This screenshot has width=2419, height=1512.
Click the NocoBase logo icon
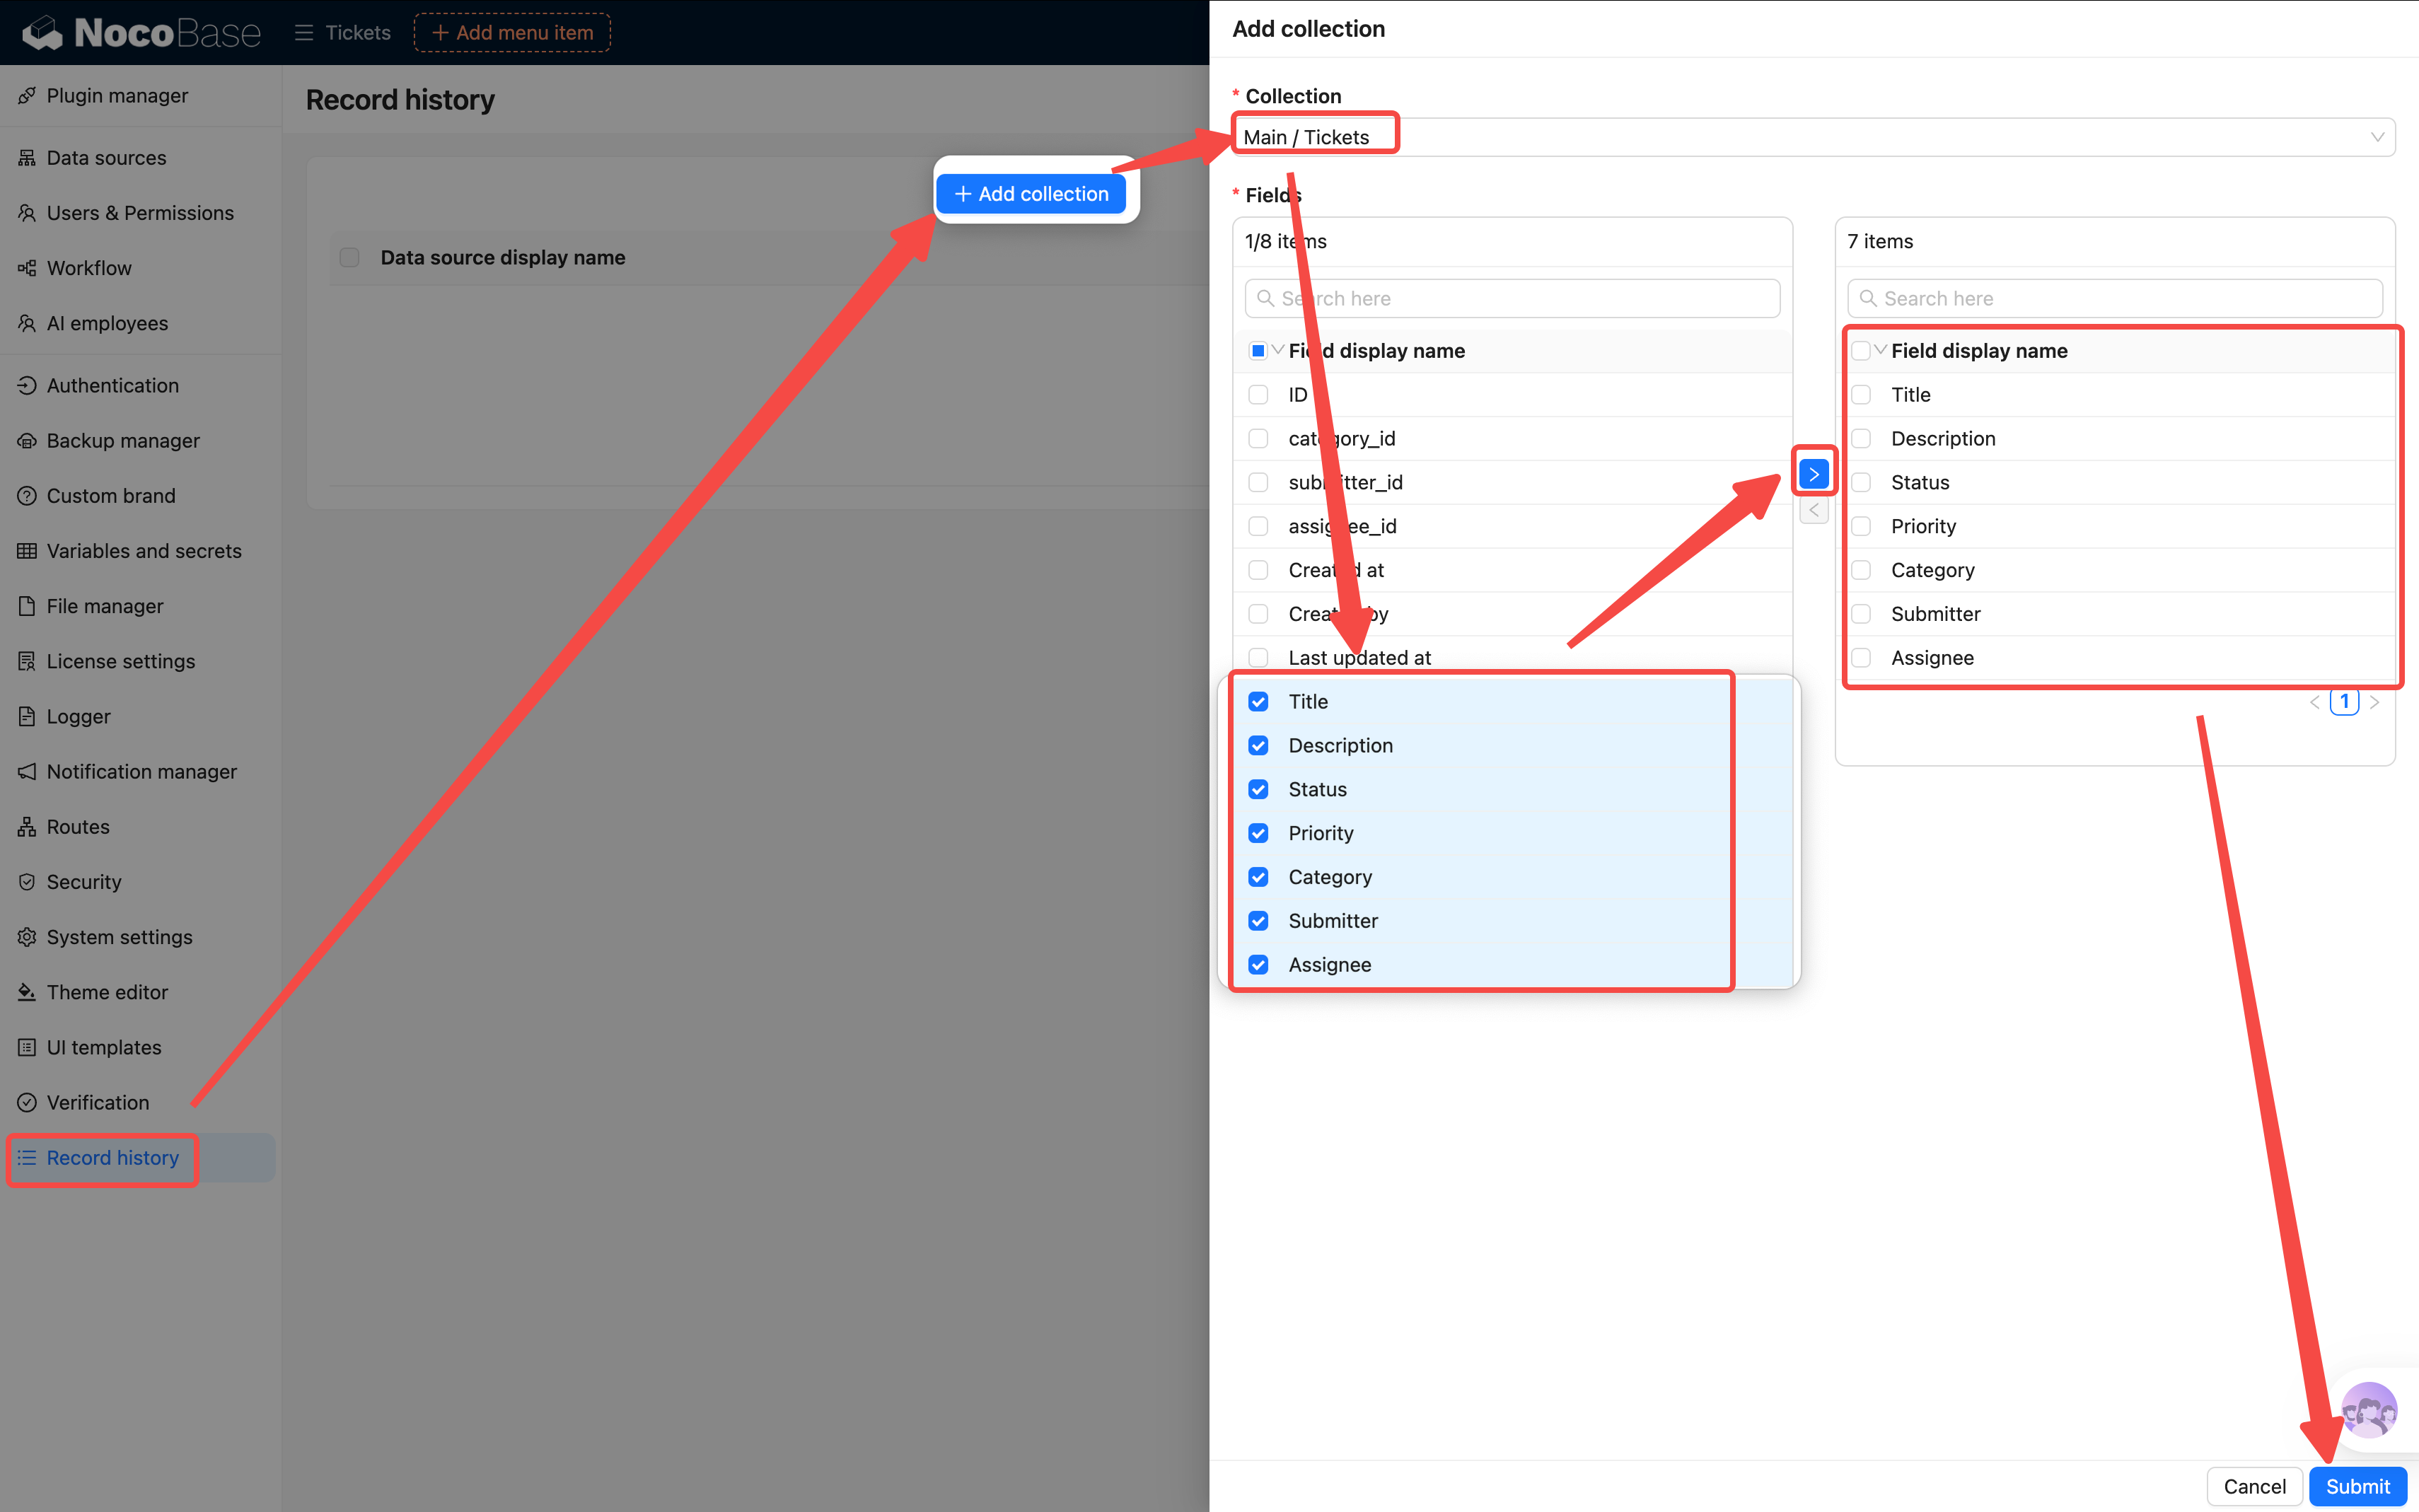click(x=42, y=32)
